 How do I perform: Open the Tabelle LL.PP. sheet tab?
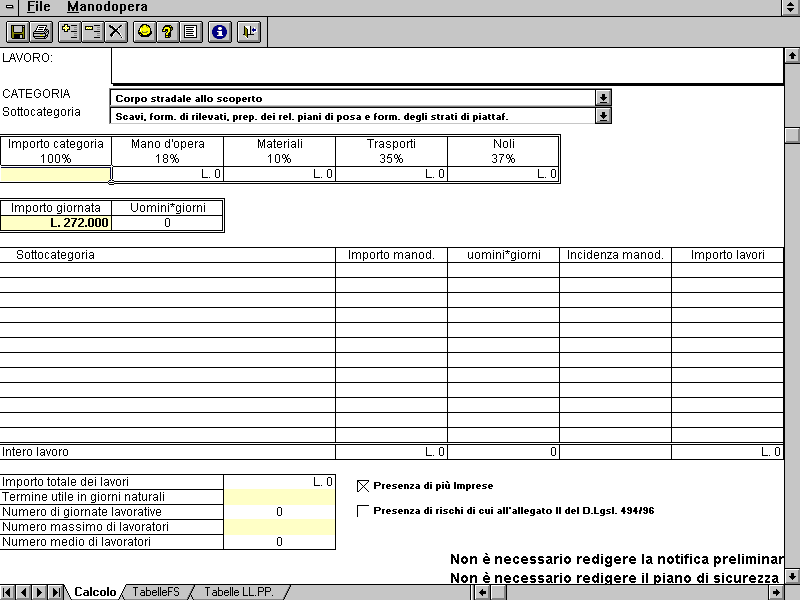(239, 592)
